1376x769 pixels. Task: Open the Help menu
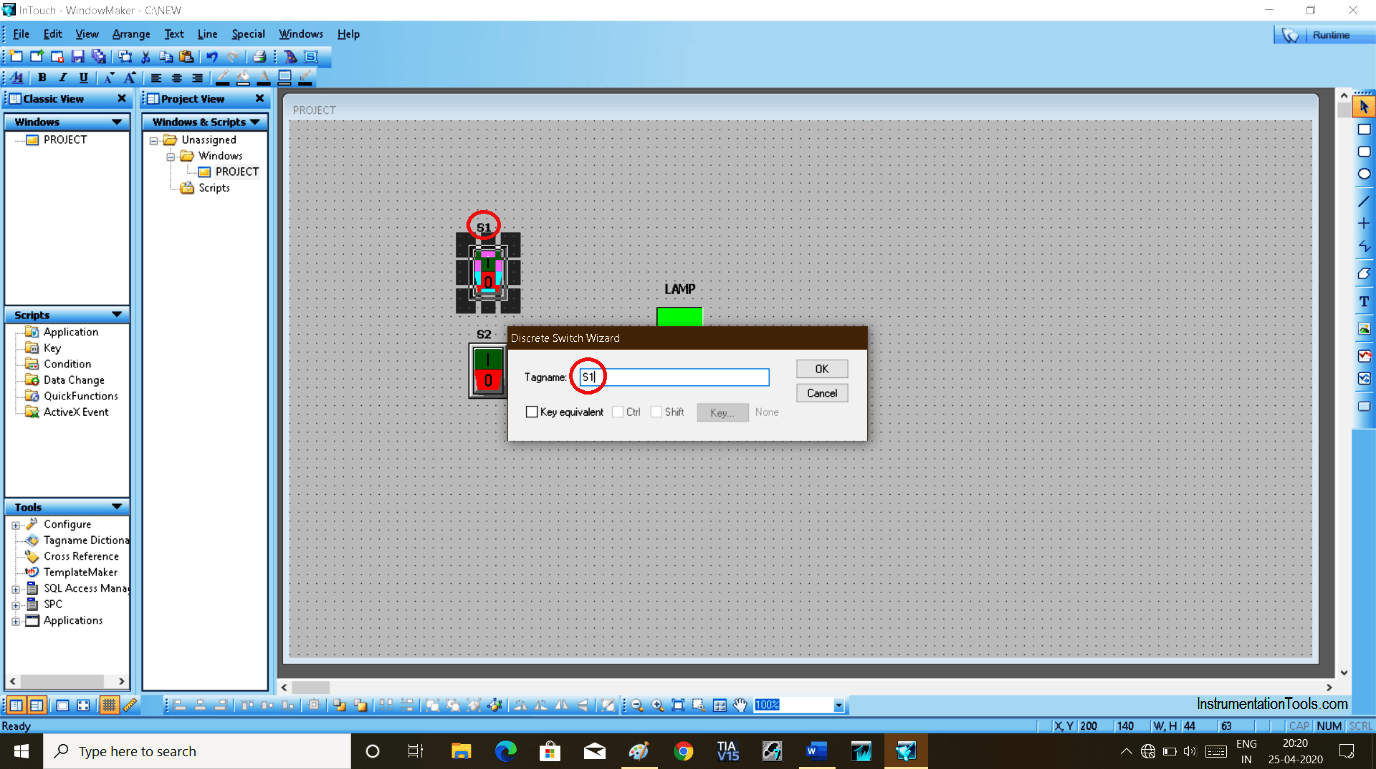pos(348,34)
